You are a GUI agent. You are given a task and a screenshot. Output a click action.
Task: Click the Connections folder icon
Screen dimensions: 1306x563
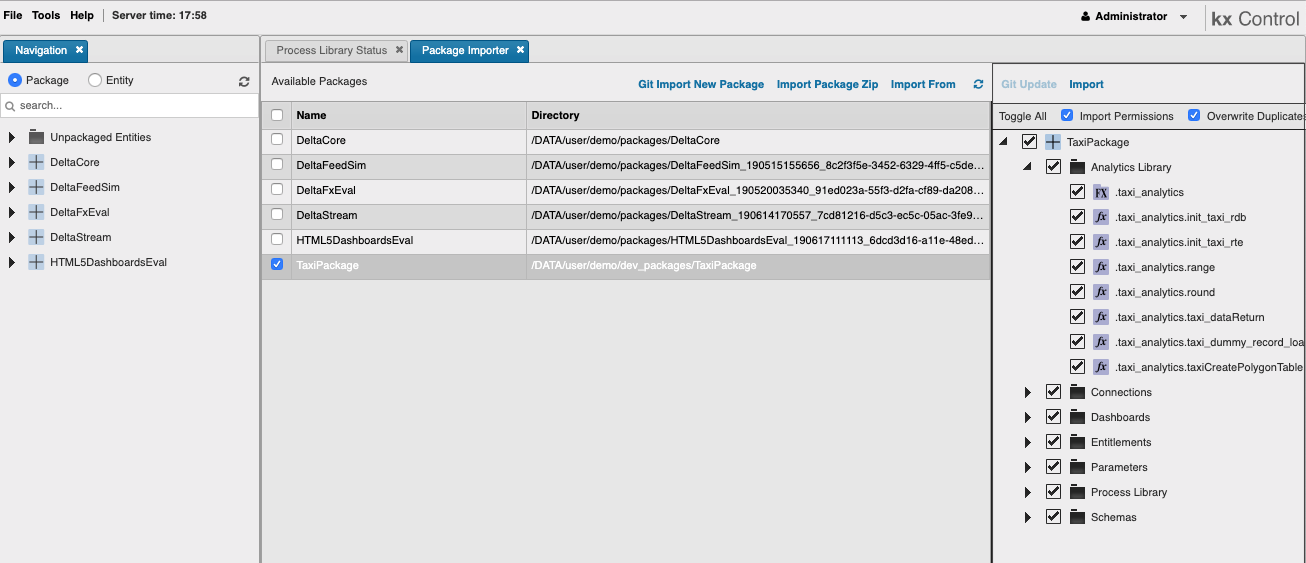pos(1077,392)
